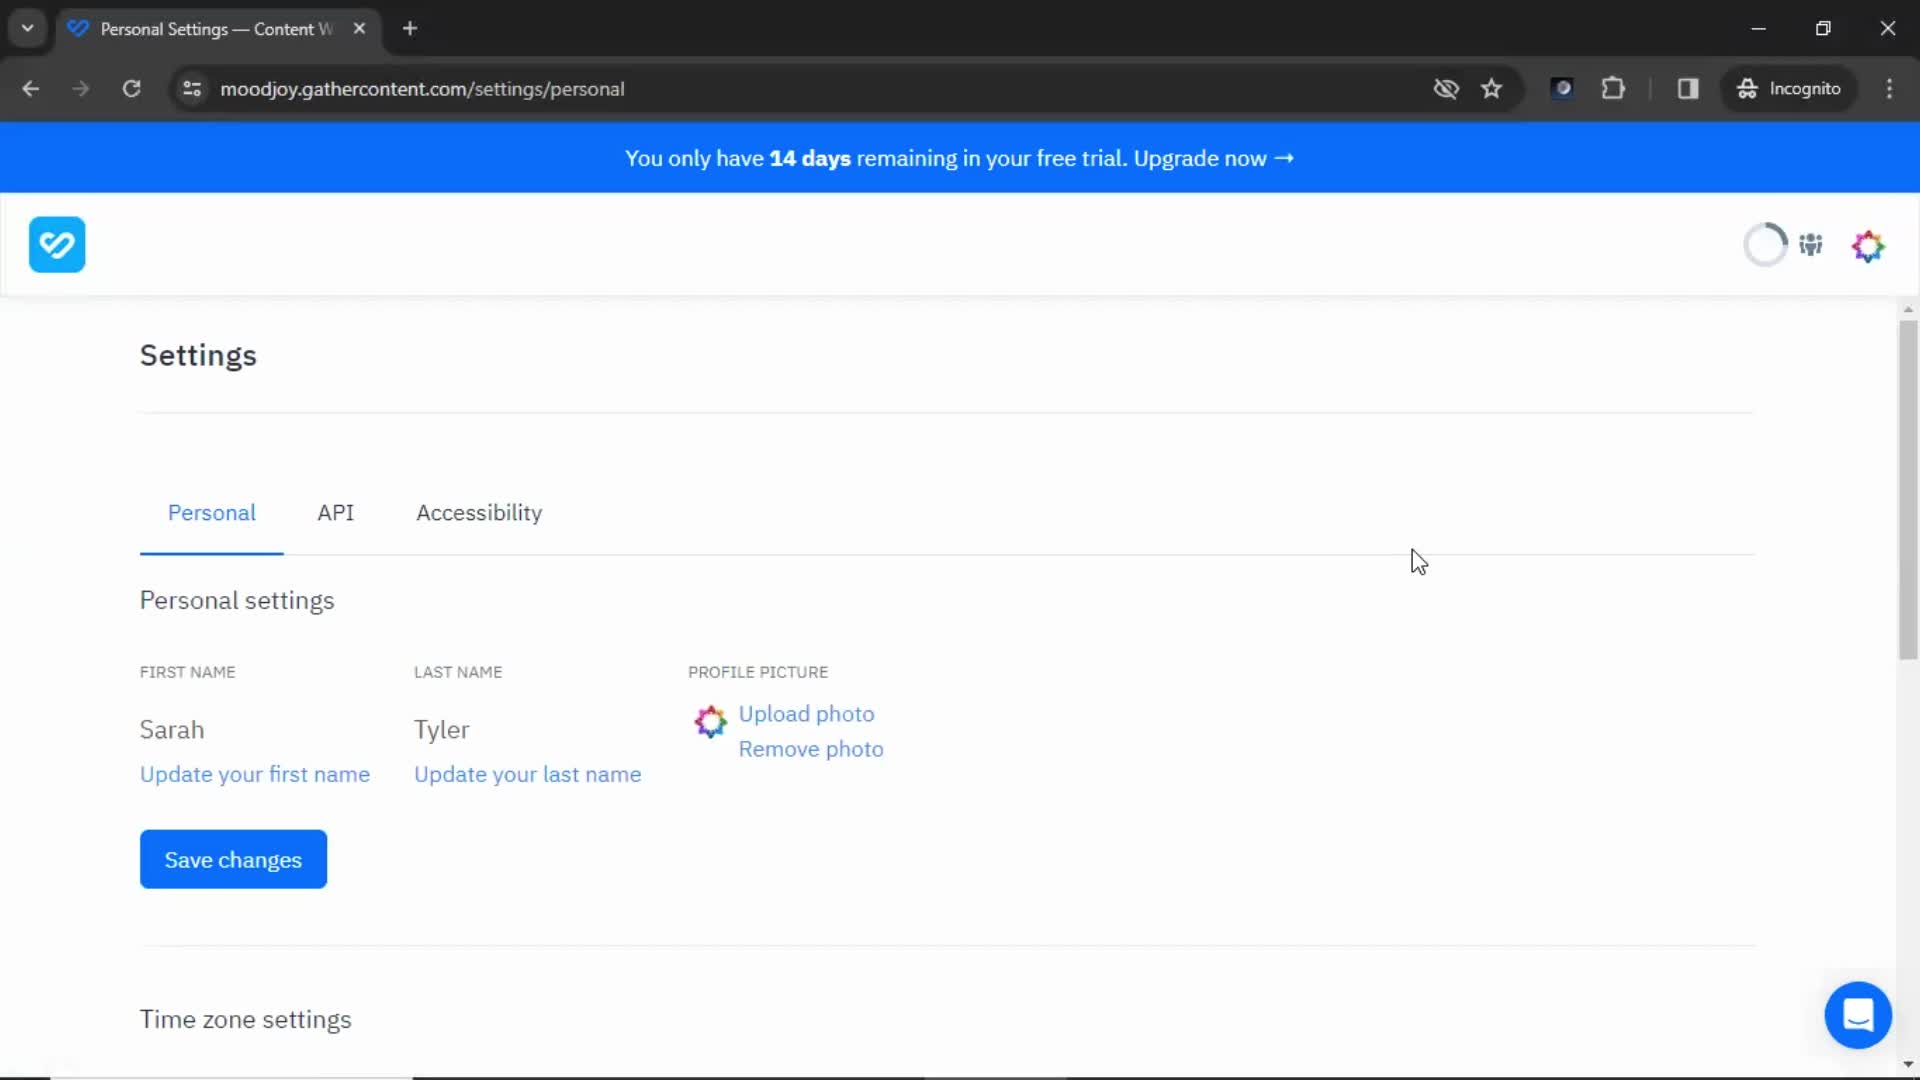Click the Remove photo link

pyautogui.click(x=811, y=749)
